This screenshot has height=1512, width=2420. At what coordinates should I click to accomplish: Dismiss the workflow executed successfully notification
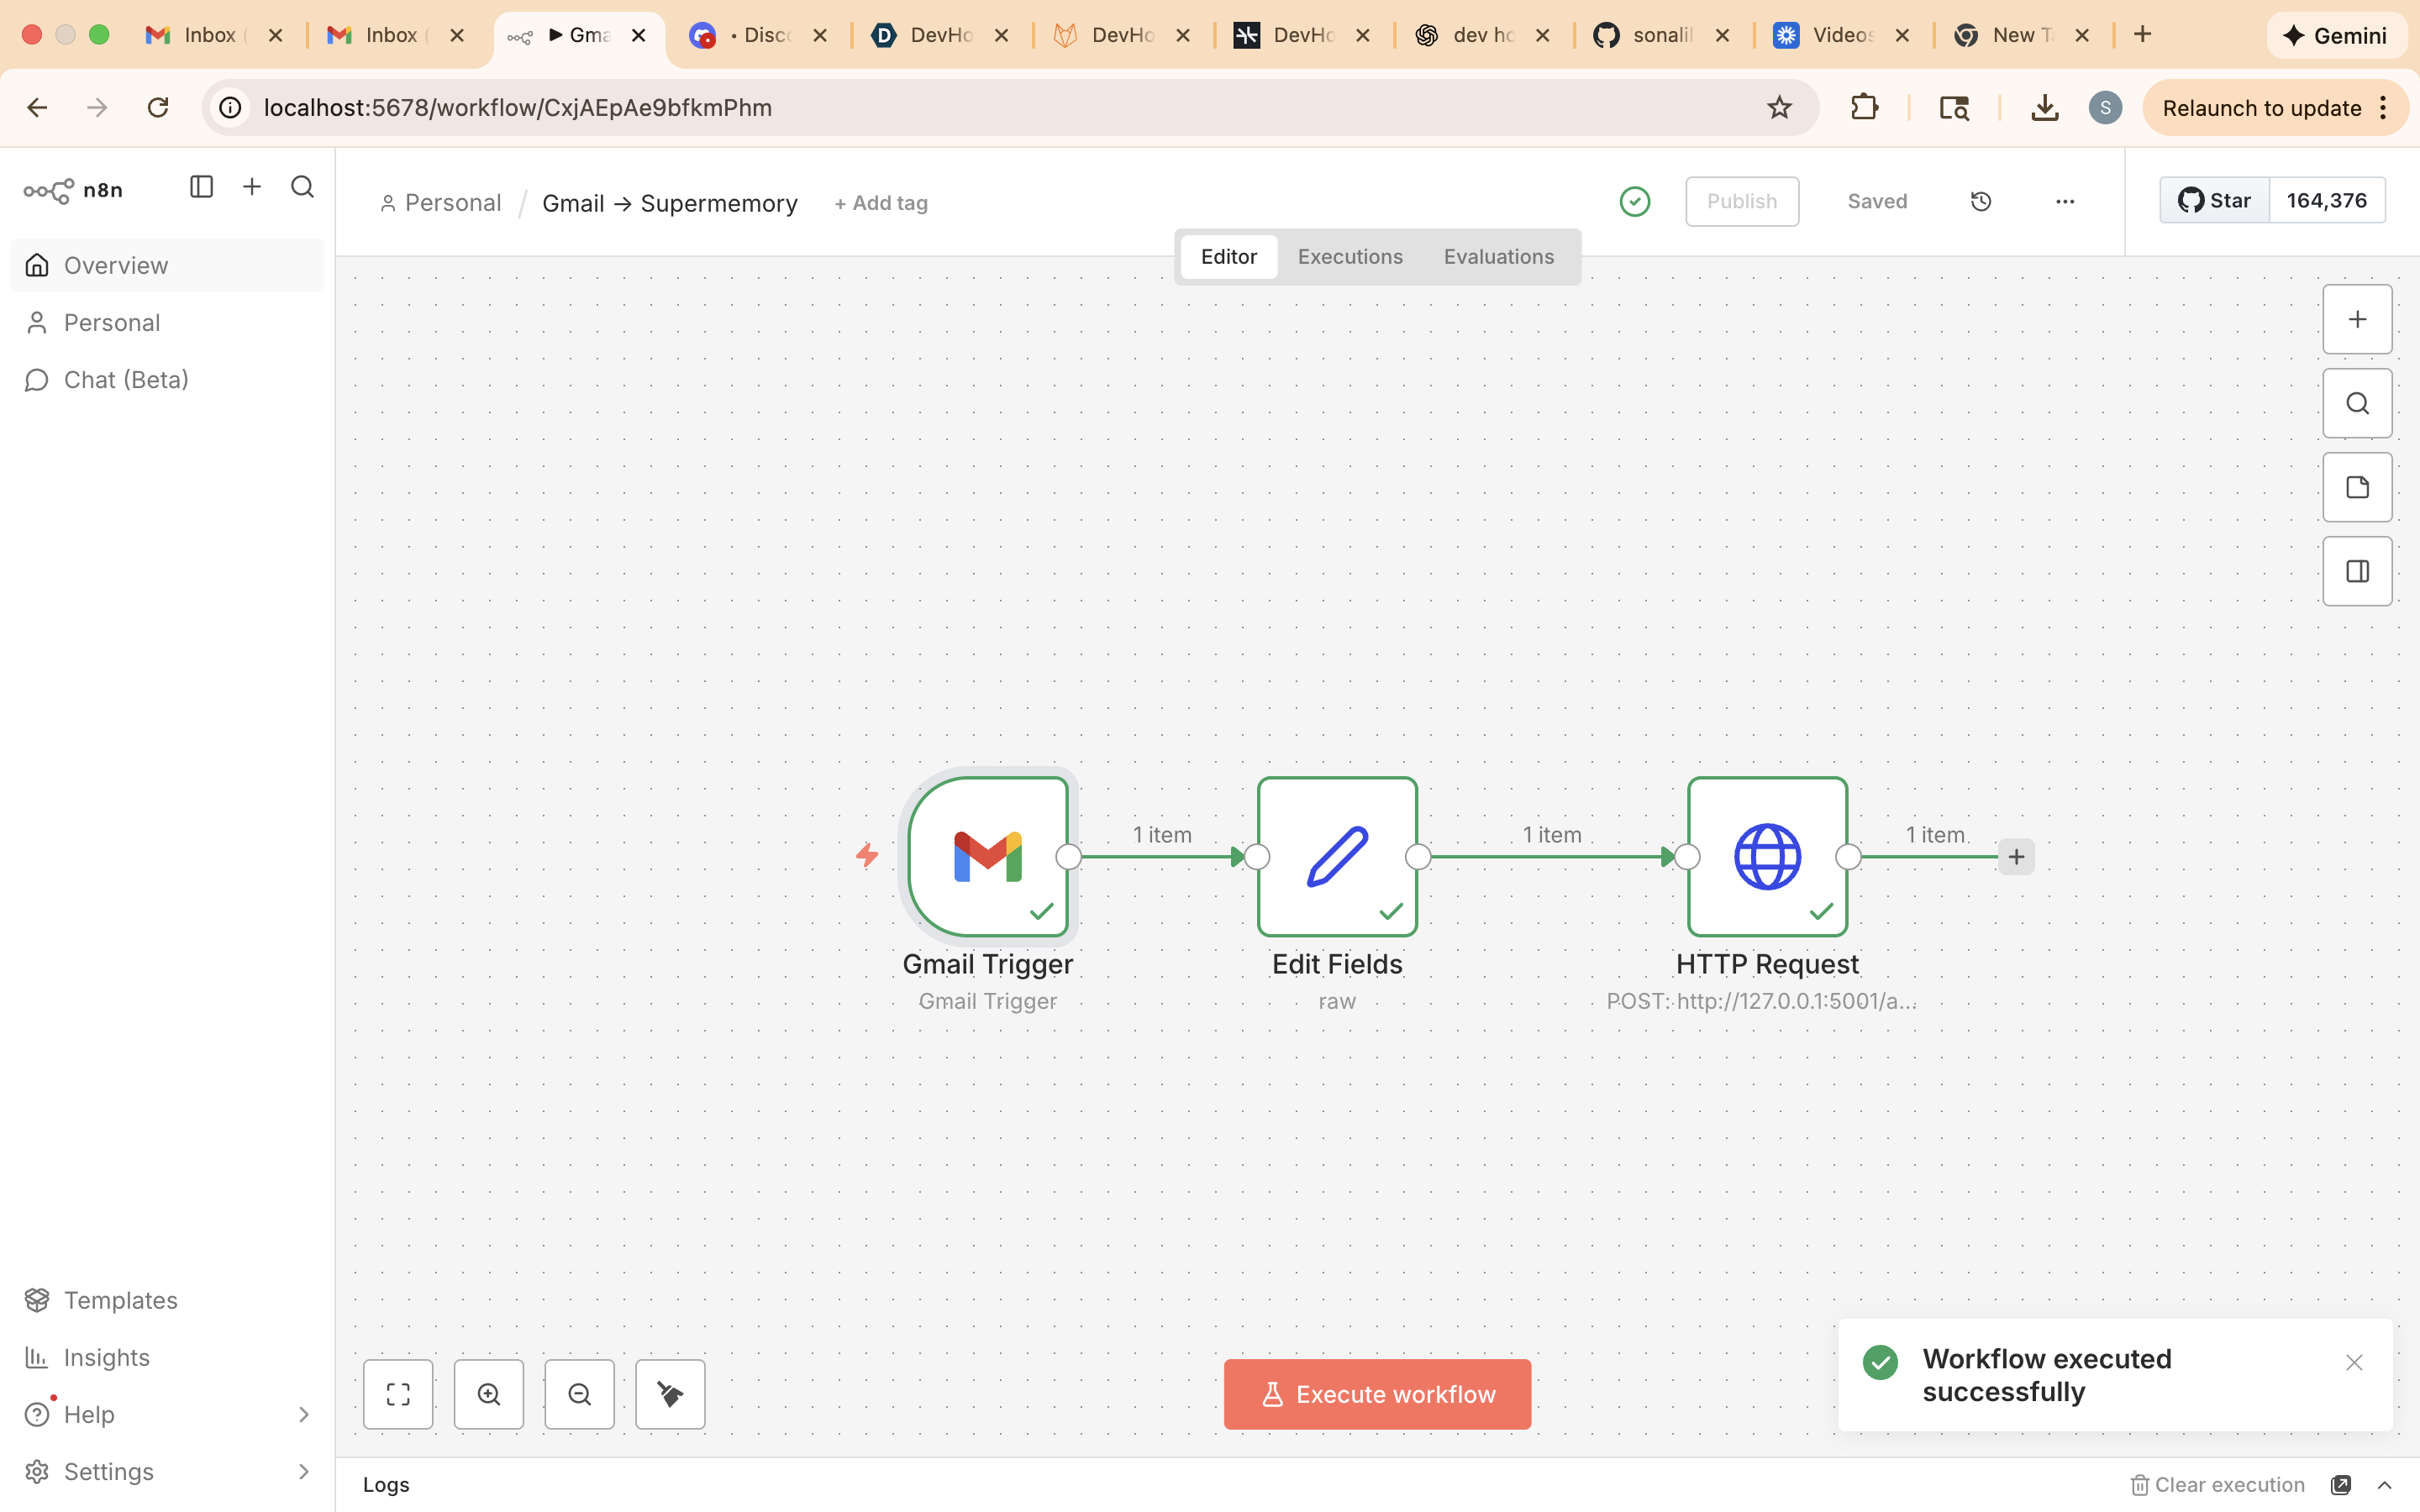click(x=2354, y=1363)
